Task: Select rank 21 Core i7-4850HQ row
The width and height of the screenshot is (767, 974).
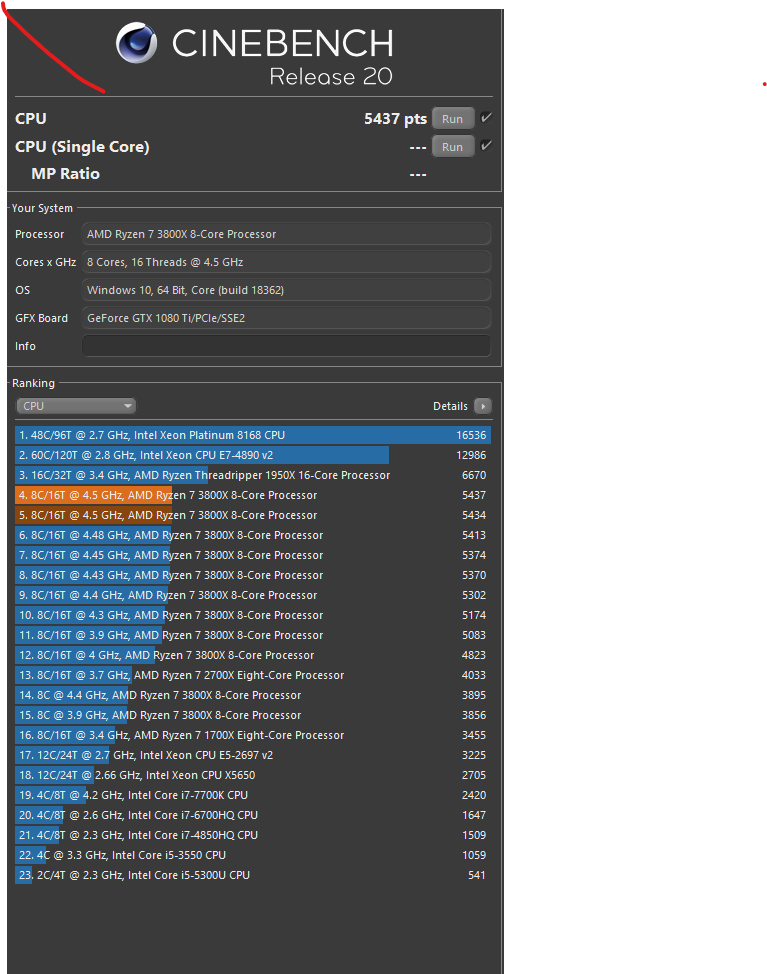Action: [x=253, y=835]
